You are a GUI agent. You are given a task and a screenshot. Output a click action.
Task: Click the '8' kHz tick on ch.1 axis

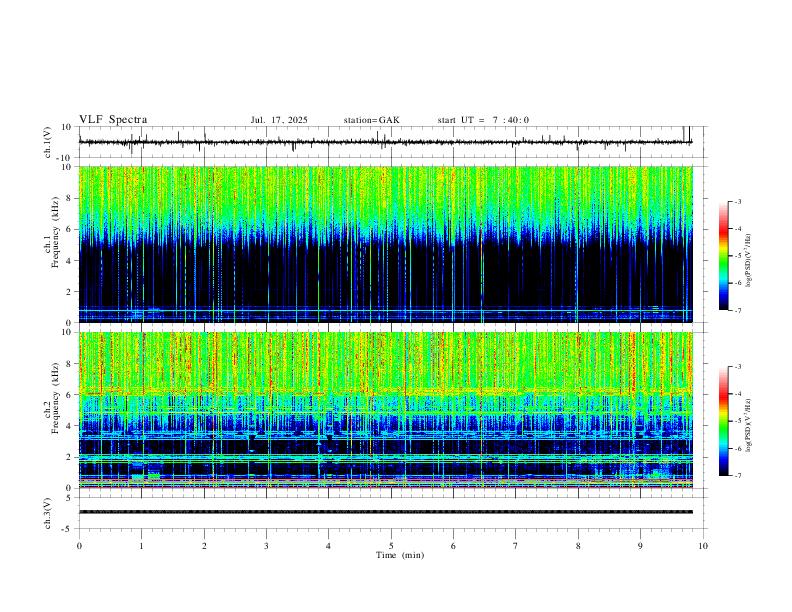pyautogui.click(x=70, y=198)
